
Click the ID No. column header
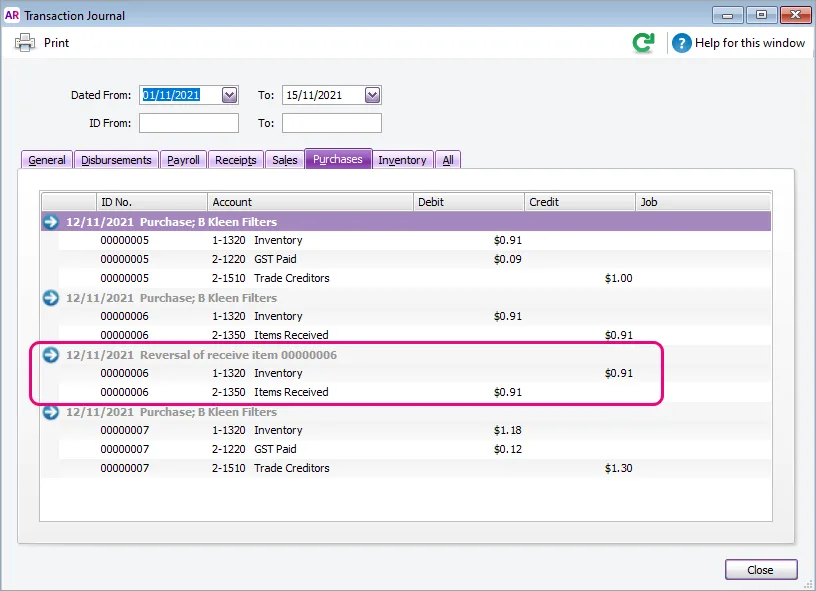(151, 202)
